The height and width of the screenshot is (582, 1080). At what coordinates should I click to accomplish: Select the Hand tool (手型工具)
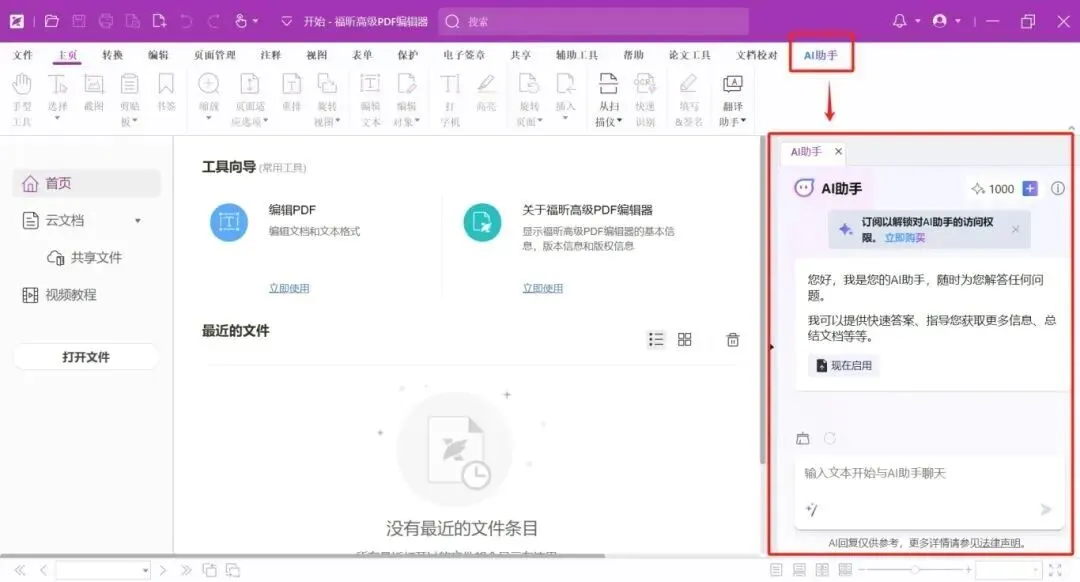tap(22, 100)
